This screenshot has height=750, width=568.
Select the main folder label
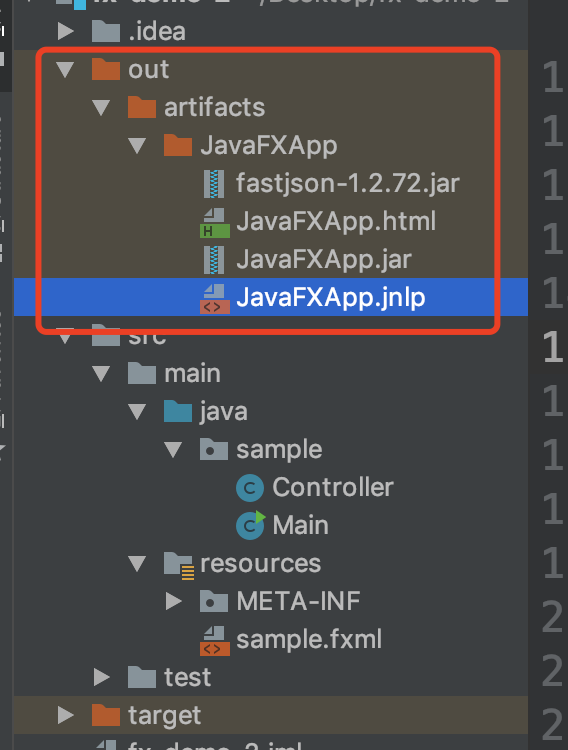pos(192,374)
